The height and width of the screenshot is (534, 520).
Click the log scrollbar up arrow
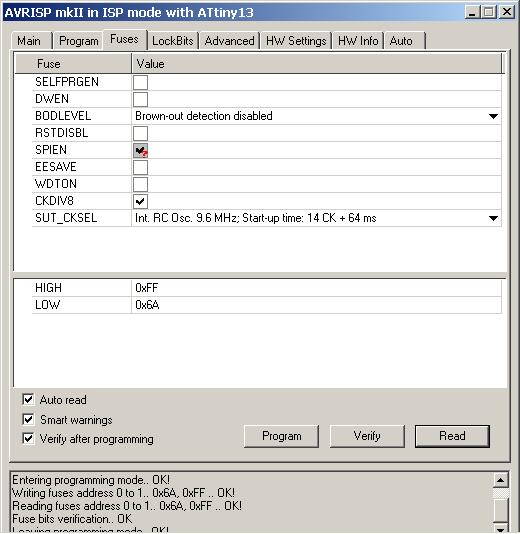pyautogui.click(x=500, y=481)
